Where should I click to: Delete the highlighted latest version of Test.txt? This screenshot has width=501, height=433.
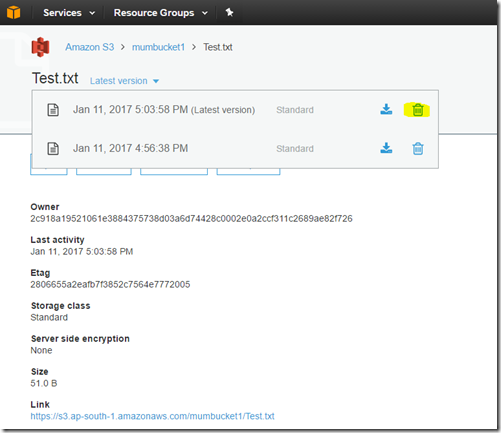click(418, 110)
